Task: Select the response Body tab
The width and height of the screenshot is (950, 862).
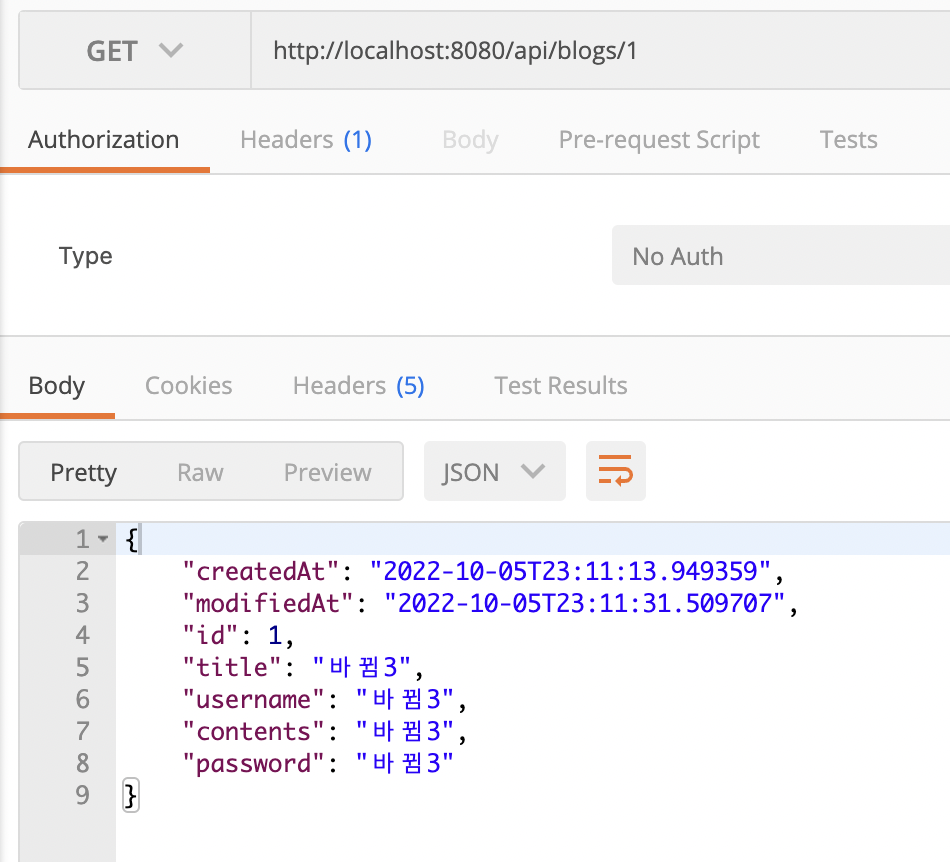Action: click(x=57, y=386)
